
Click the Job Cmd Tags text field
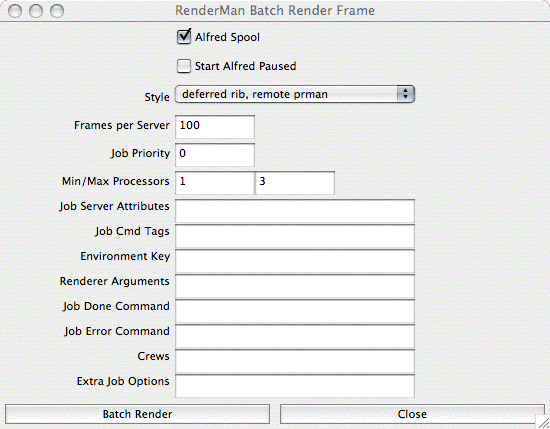(295, 236)
